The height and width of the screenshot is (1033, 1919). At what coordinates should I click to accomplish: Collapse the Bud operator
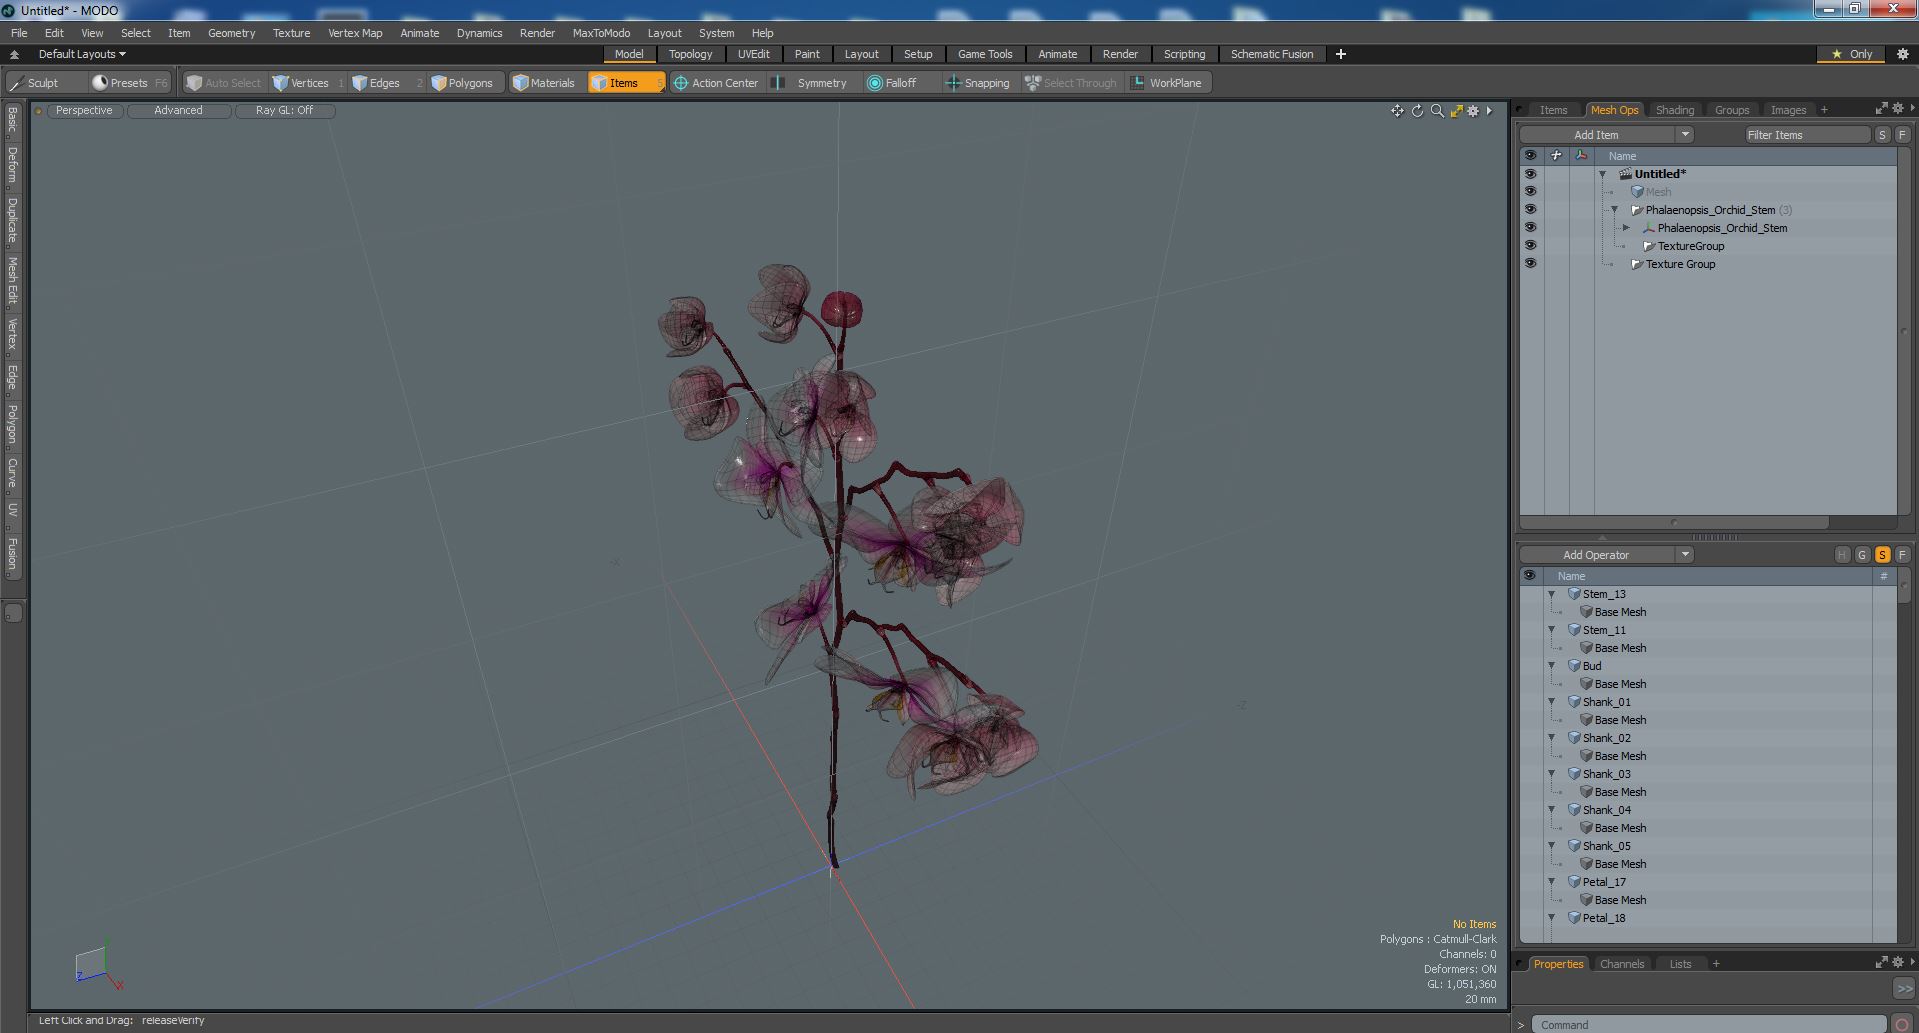(x=1552, y=666)
